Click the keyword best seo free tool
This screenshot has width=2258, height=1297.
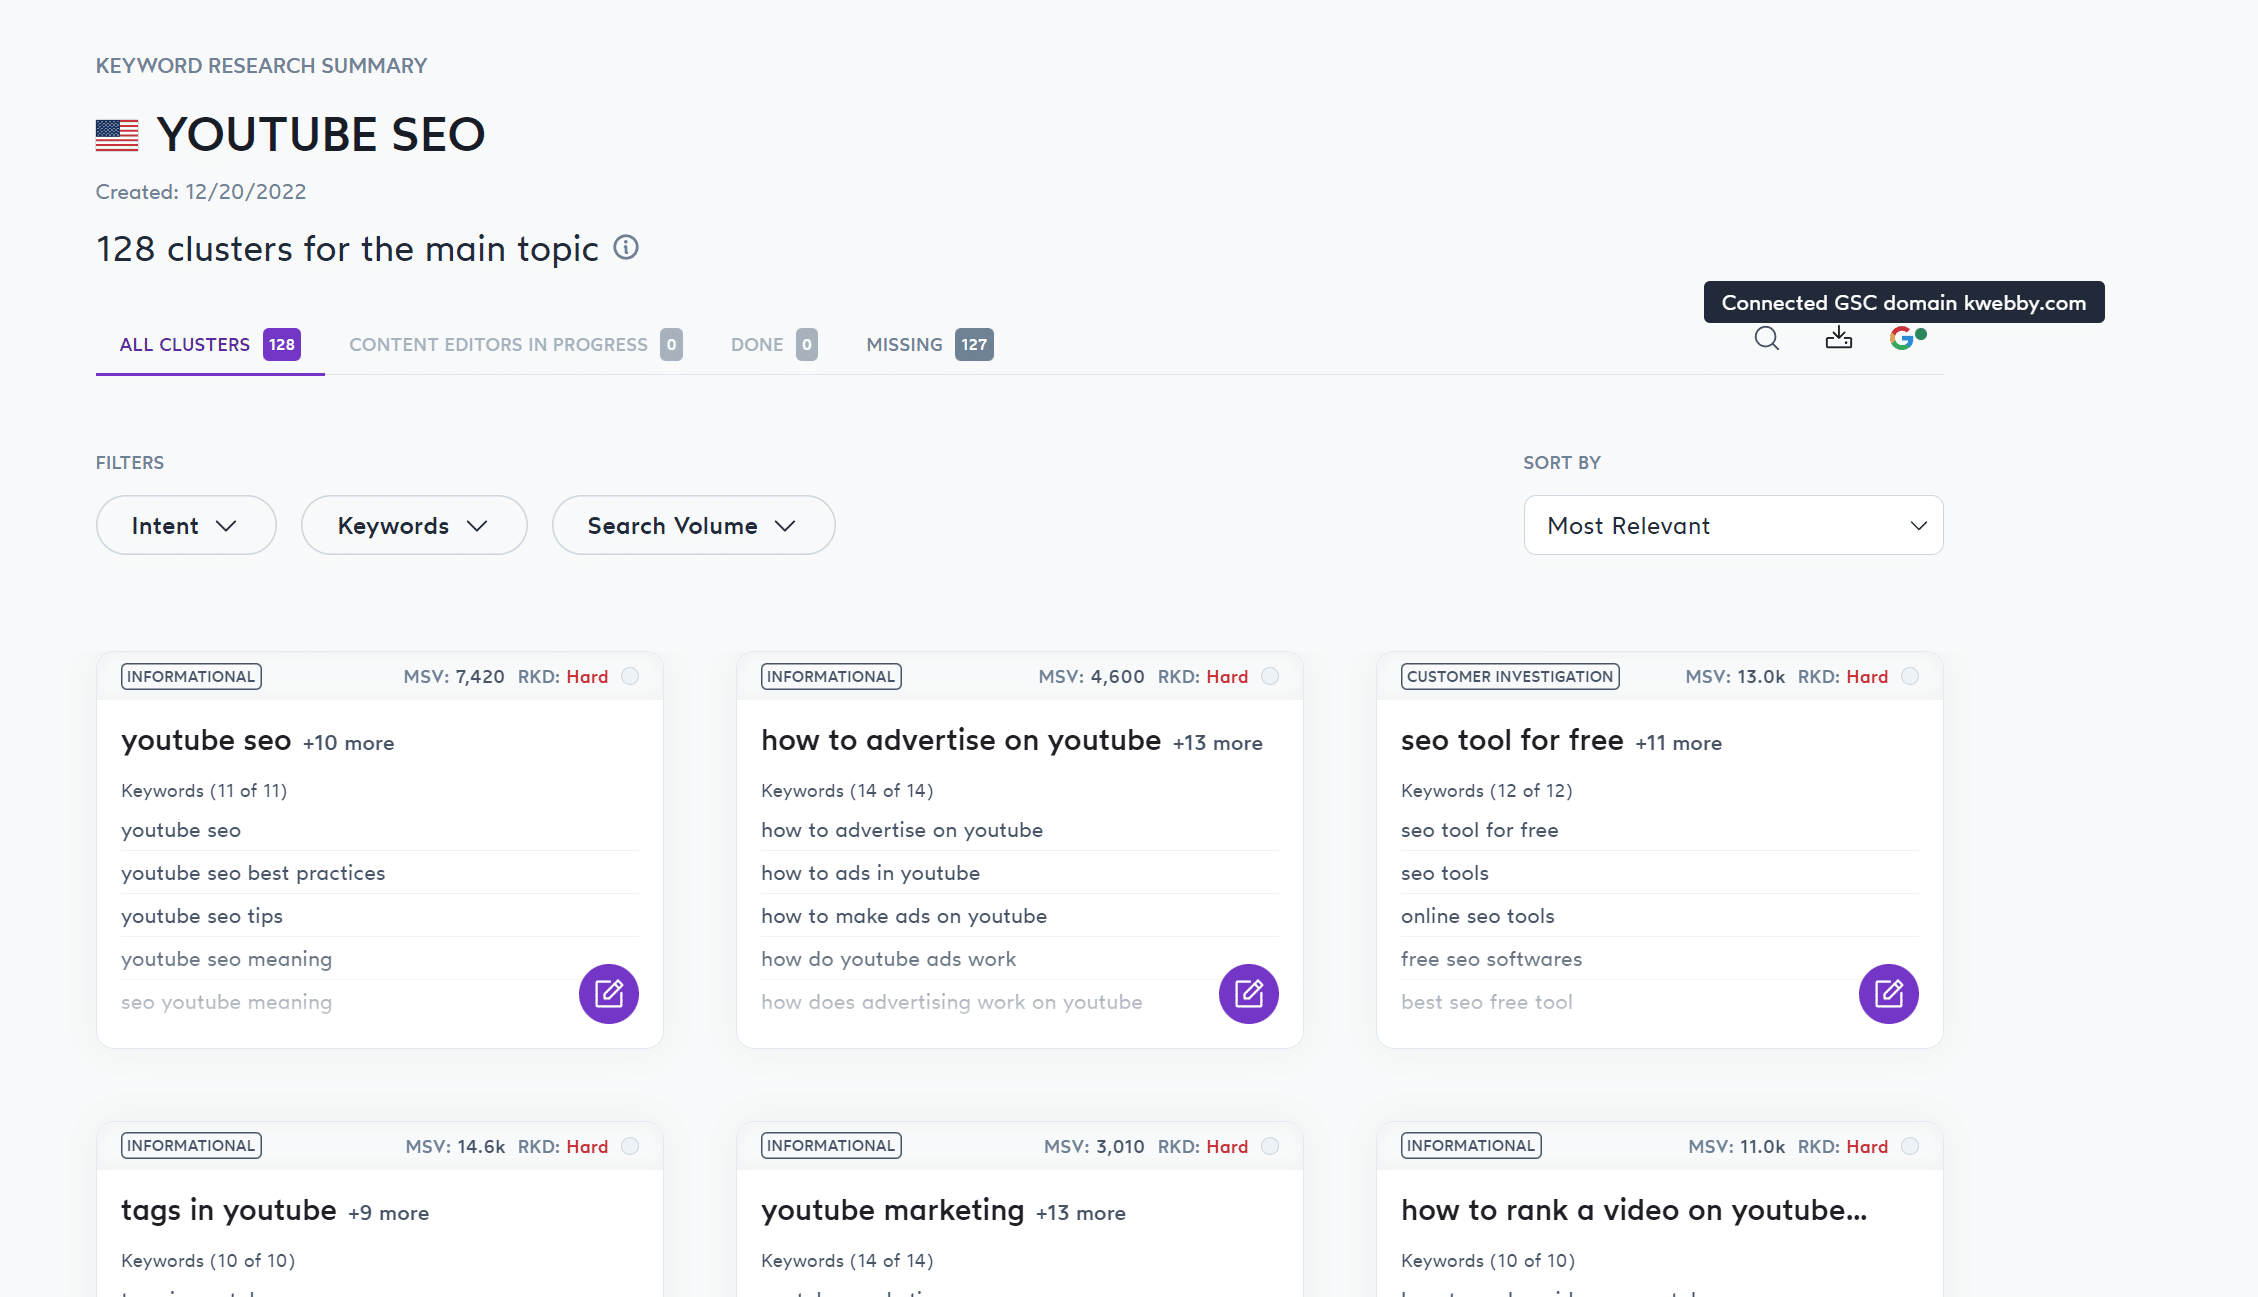point(1487,1002)
